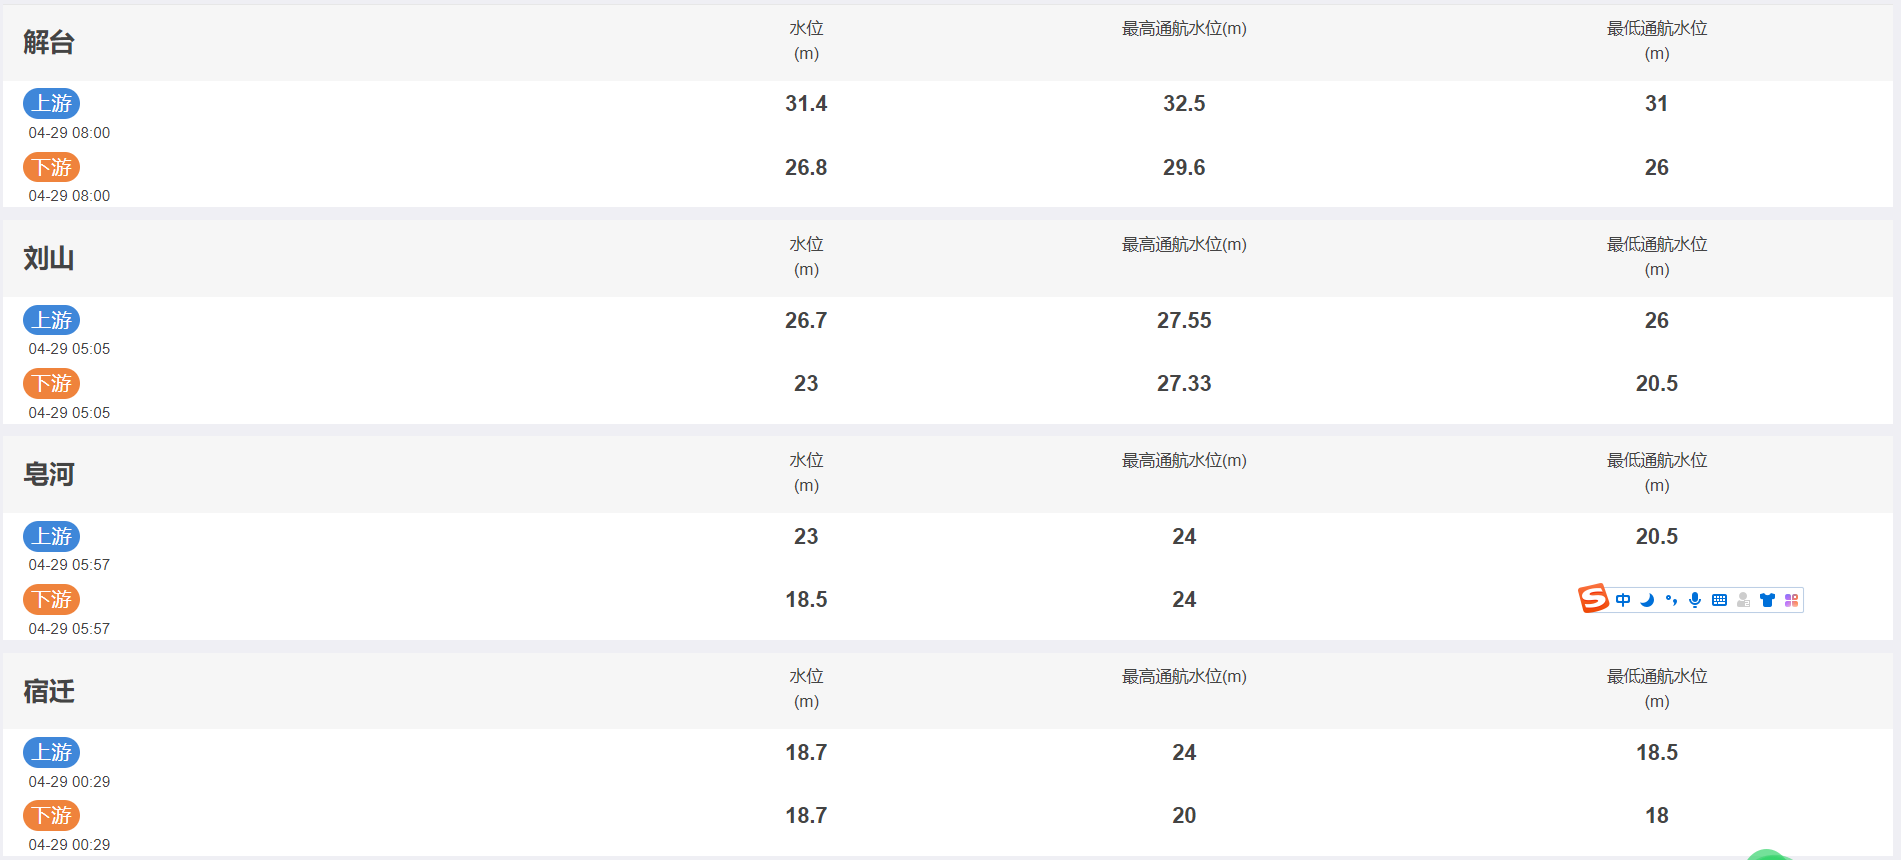Select the 下游 badge under 宿迁
Screen dimensions: 1901x860
point(51,815)
